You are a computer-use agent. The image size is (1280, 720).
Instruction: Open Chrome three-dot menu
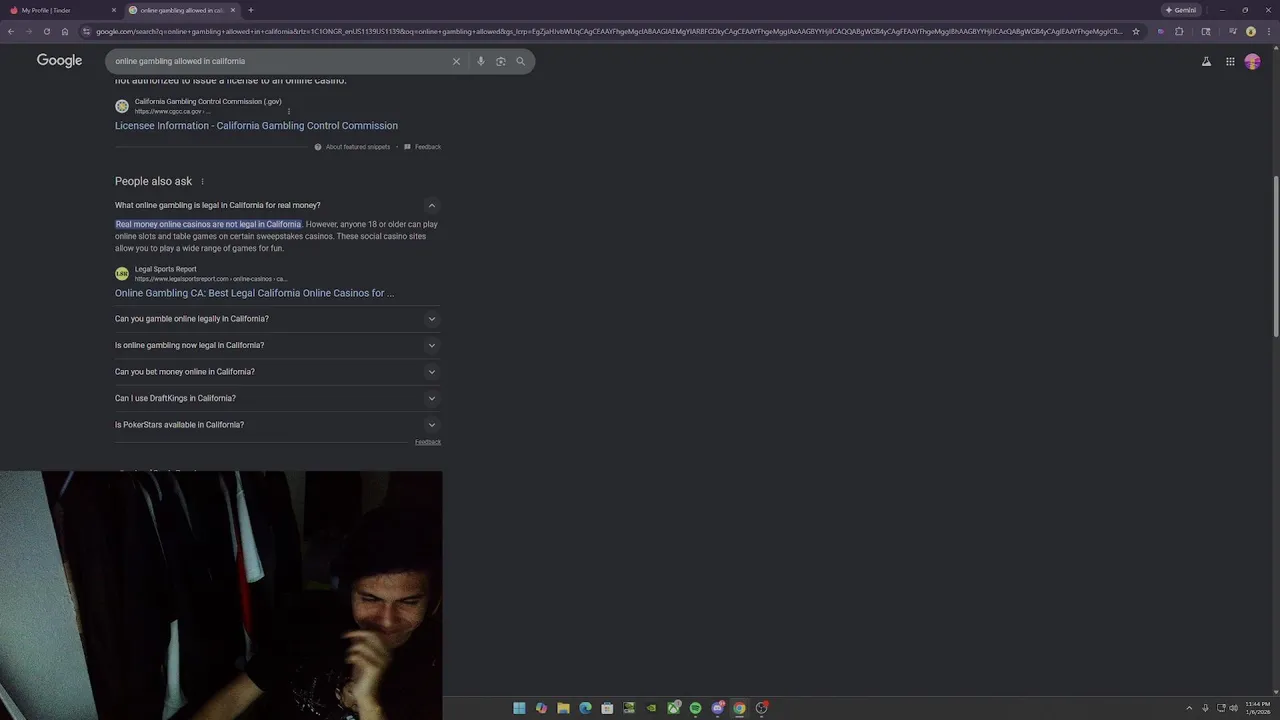(1270, 31)
